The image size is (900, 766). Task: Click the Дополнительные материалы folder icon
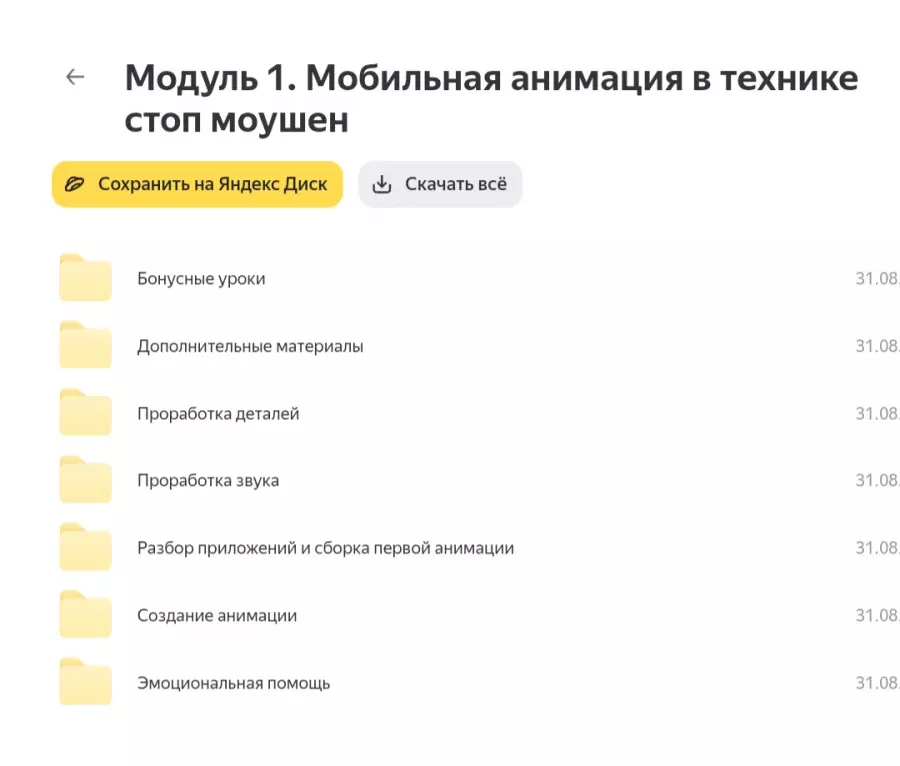tap(85, 344)
